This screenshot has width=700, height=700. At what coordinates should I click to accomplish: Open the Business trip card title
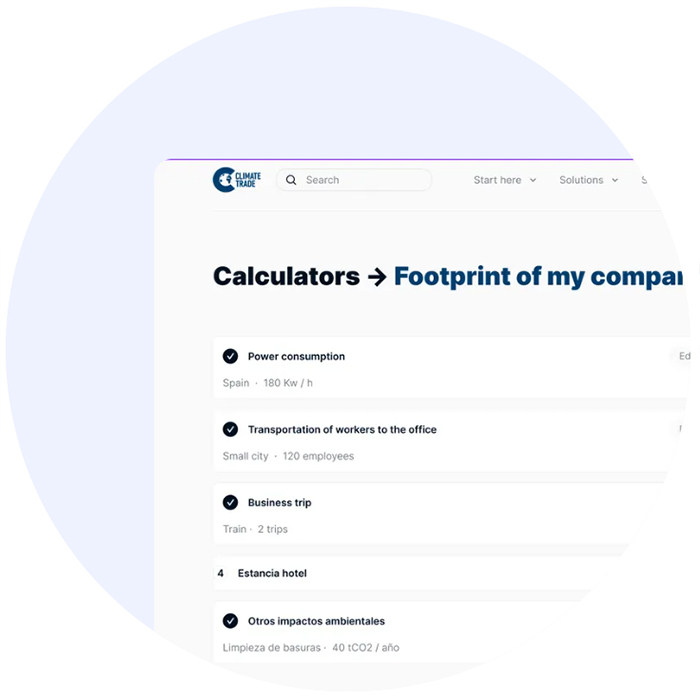(279, 503)
